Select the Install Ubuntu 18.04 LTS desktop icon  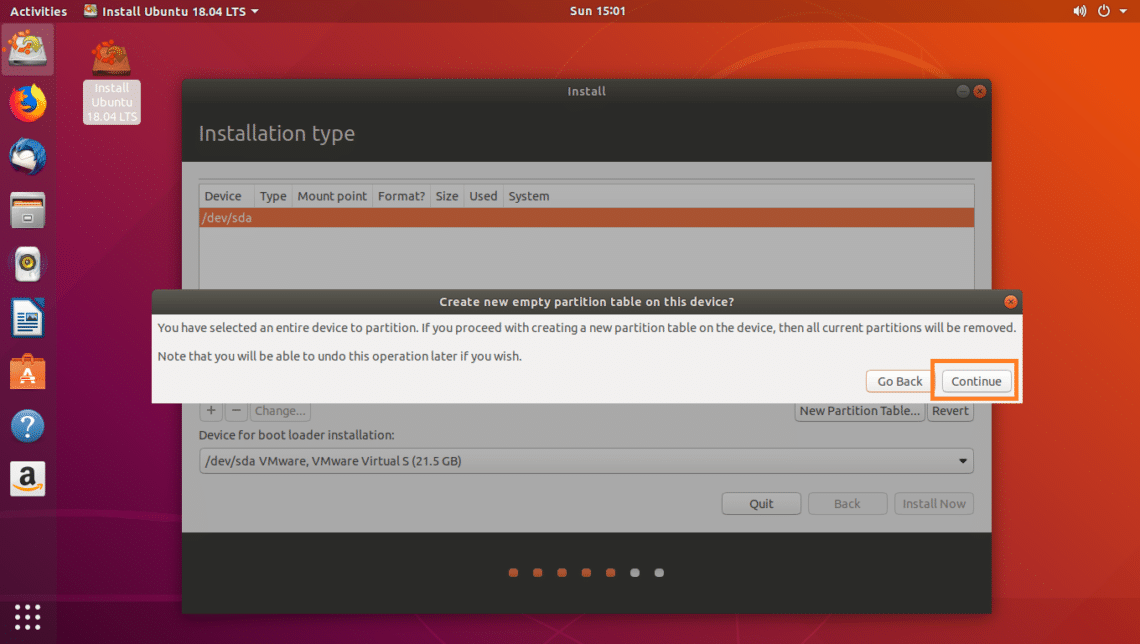pos(112,82)
